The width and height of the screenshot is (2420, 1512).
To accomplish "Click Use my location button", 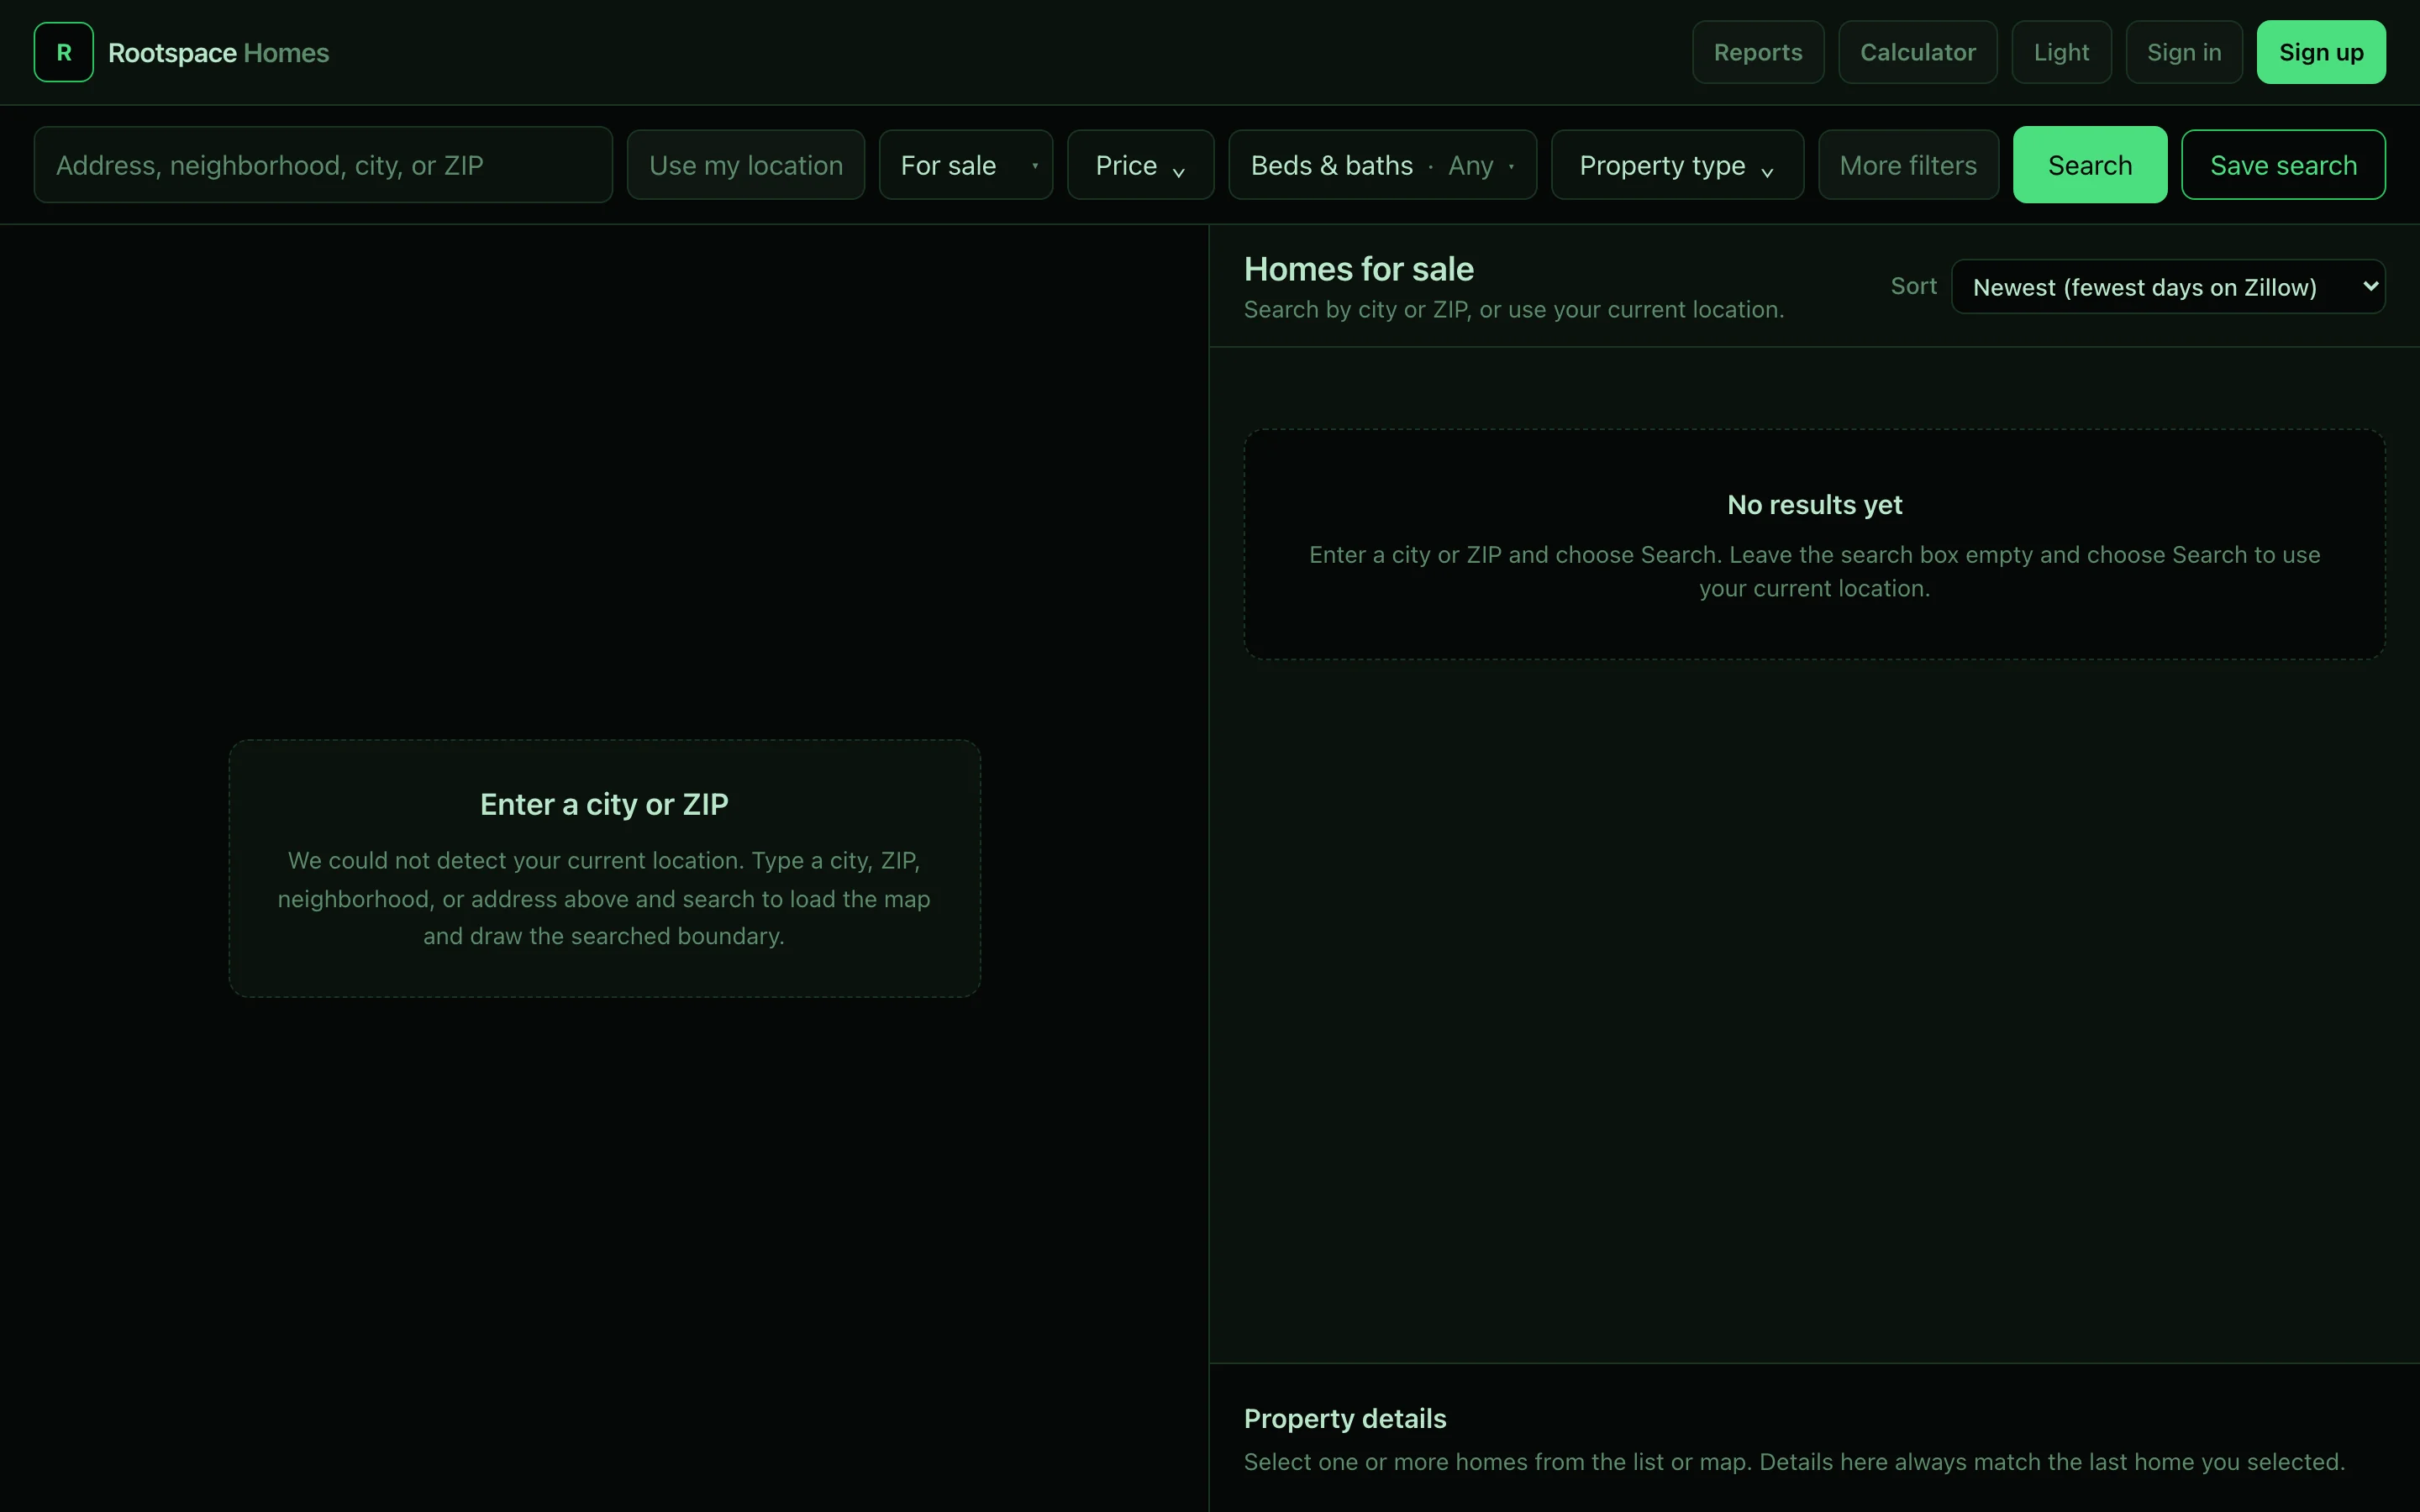I will (746, 165).
